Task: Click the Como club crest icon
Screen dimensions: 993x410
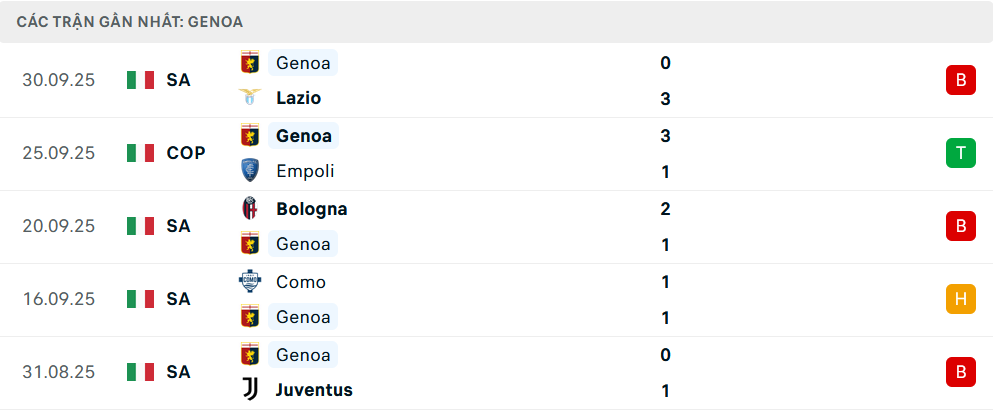Action: pos(249,282)
